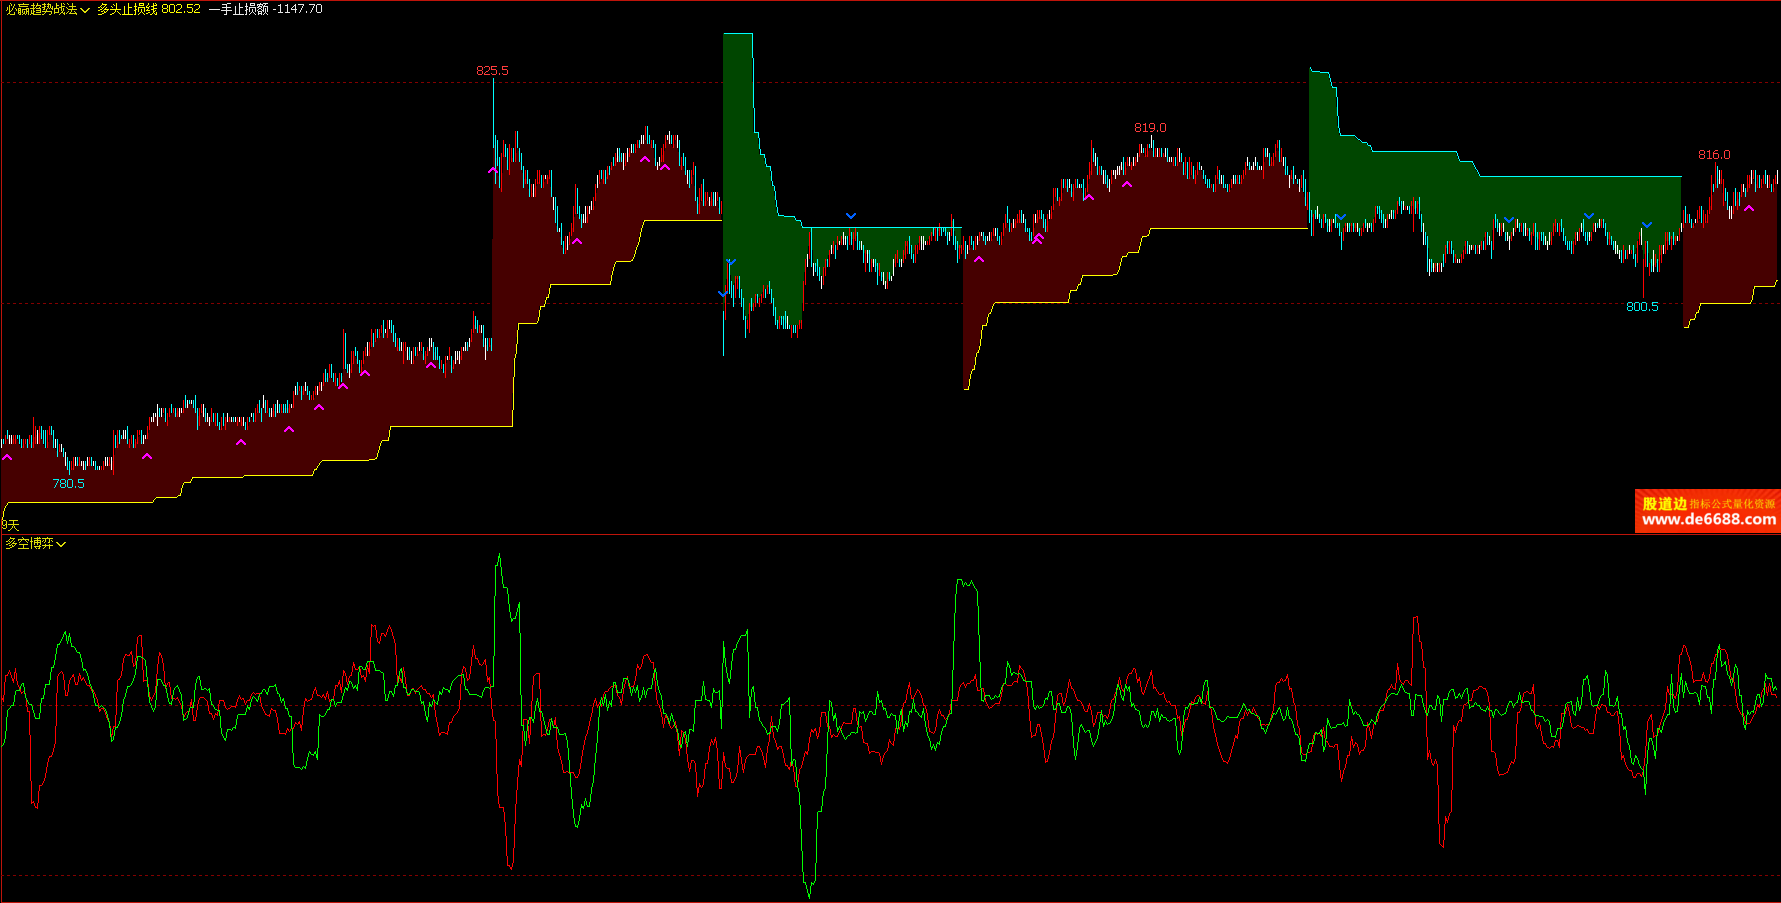Select blue sell arrow directly above 800.5 low
Screen dimensions: 1781x903
coord(1647,225)
